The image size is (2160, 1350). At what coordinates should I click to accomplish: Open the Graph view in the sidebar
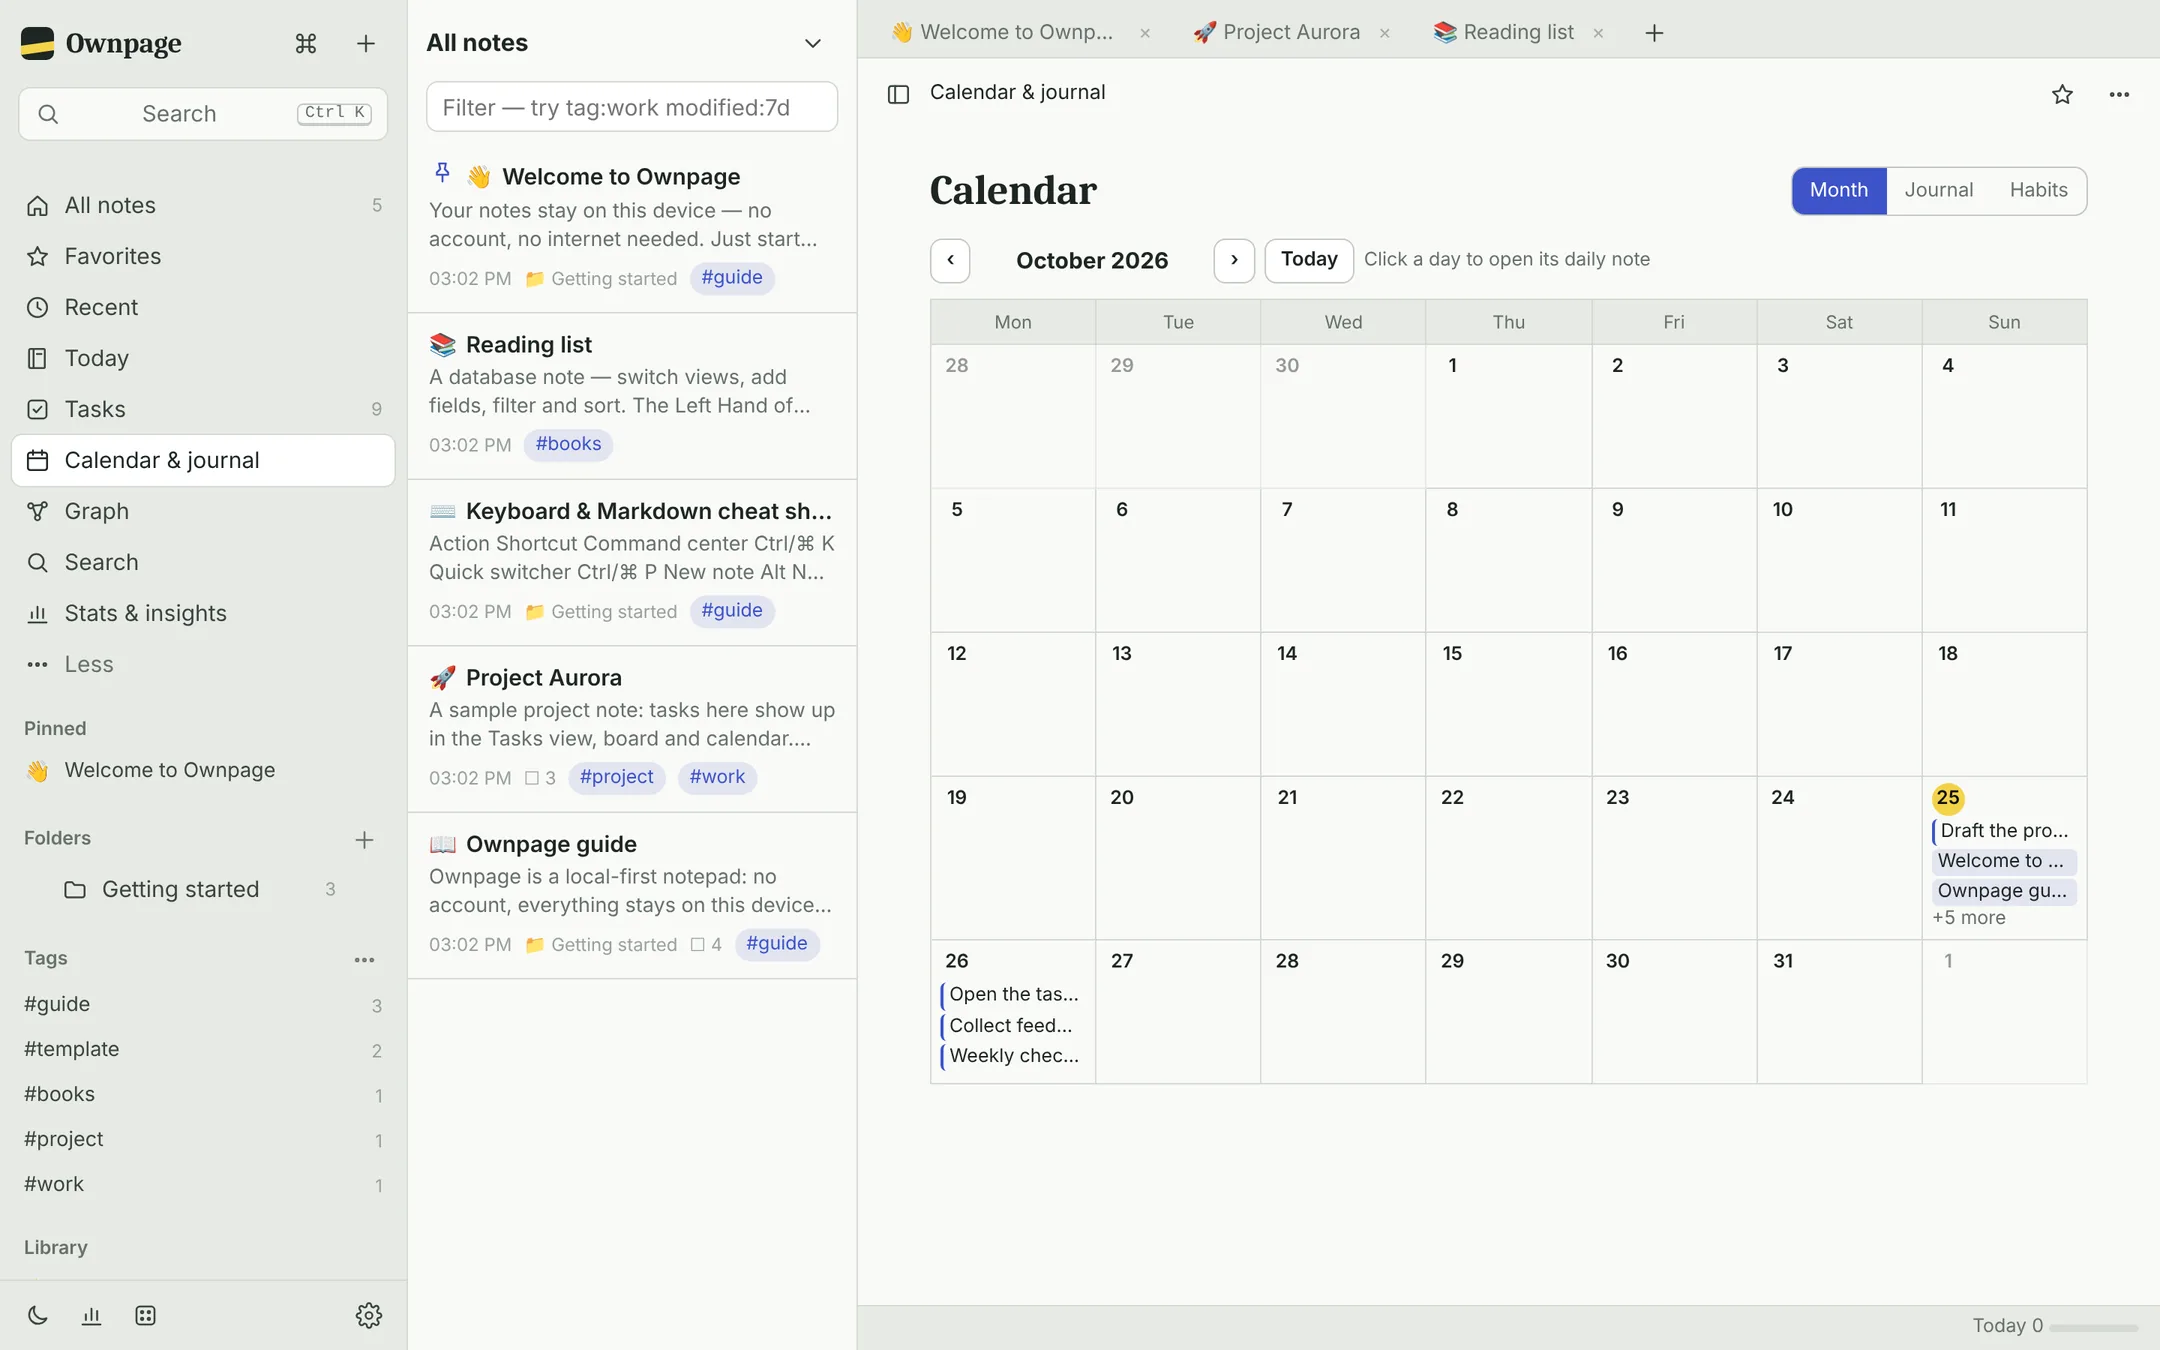click(x=203, y=511)
